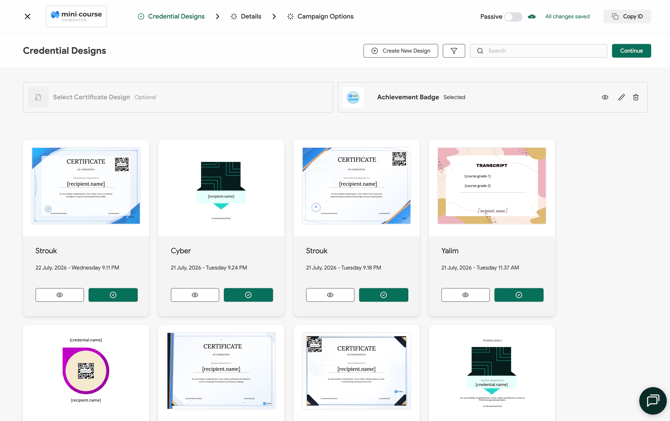Focus the Search designs field
The height and width of the screenshot is (421, 670).
pyautogui.click(x=538, y=51)
